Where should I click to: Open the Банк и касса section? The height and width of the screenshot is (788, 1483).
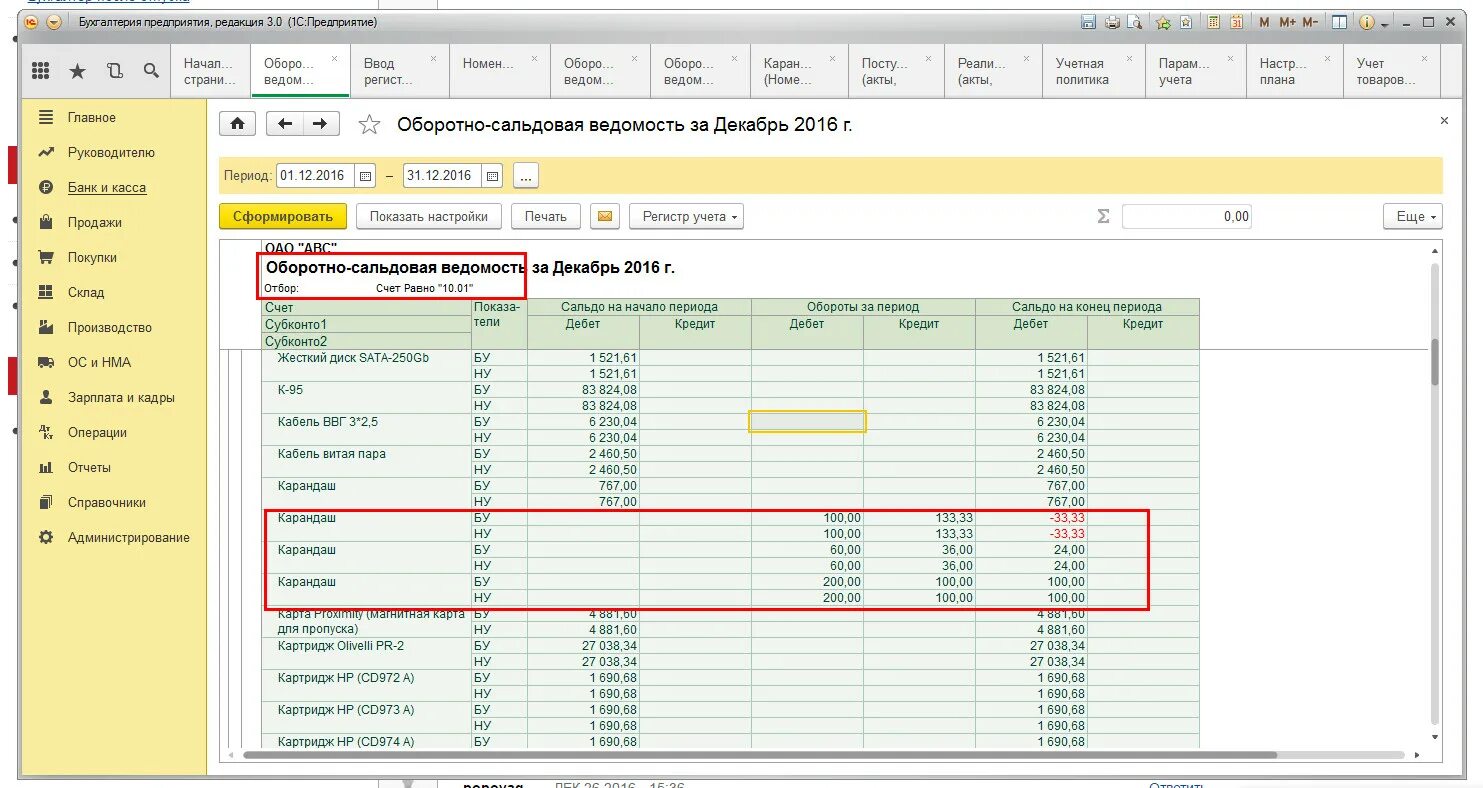(107, 188)
